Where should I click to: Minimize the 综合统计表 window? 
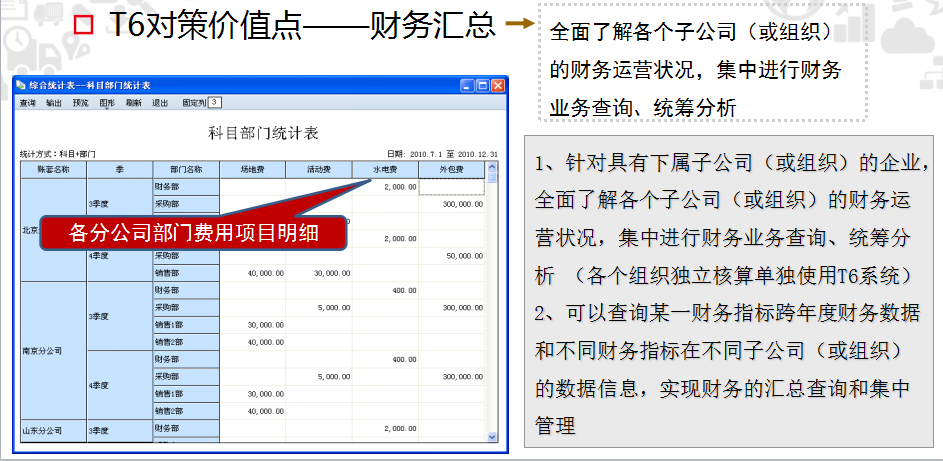[468, 86]
